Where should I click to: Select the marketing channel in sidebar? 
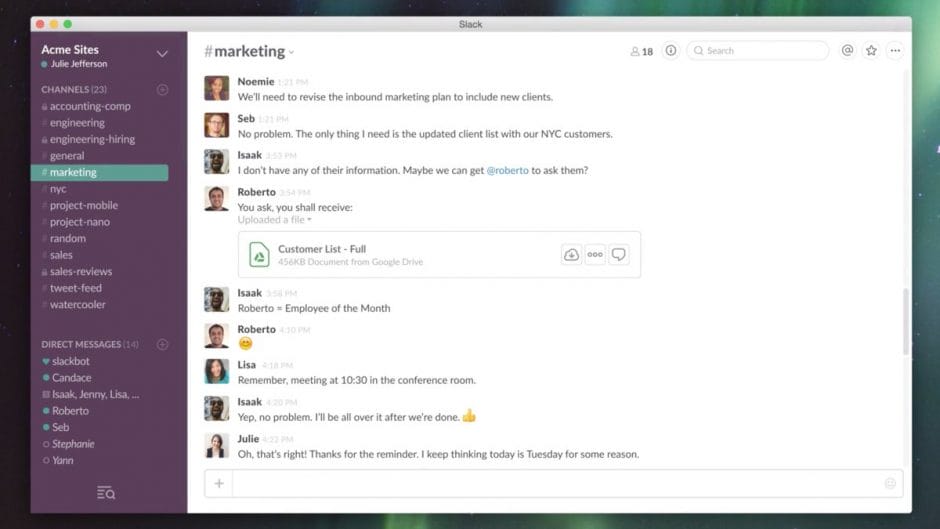tap(100, 172)
